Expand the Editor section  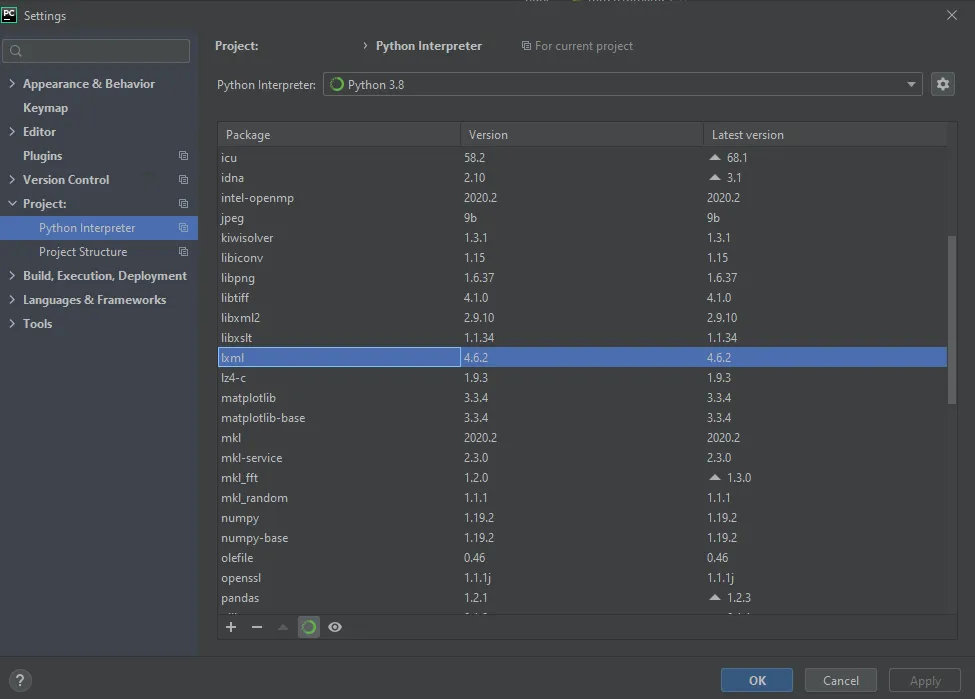pyautogui.click(x=12, y=131)
